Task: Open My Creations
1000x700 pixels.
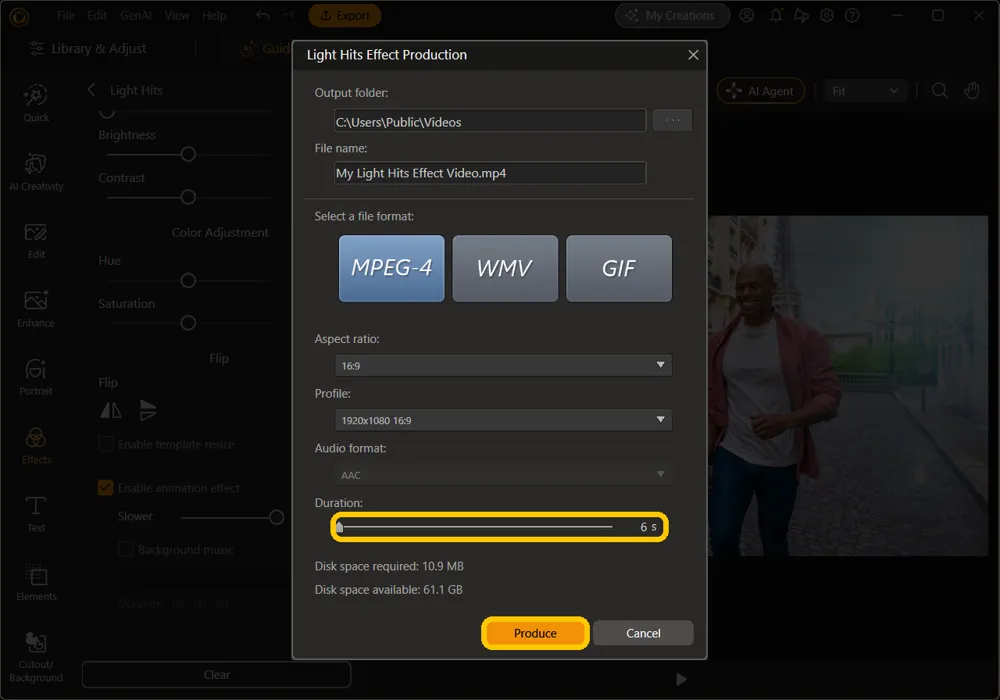Action: [672, 15]
